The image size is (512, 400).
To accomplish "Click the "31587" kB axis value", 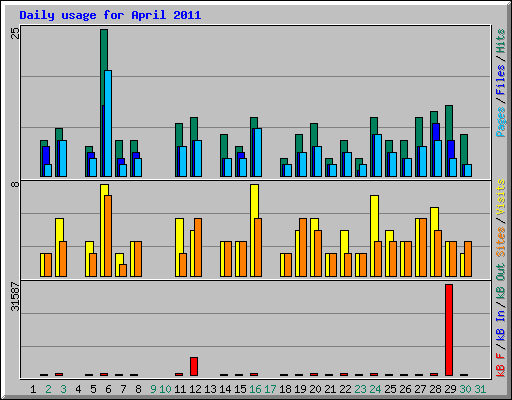I will 15,297.
